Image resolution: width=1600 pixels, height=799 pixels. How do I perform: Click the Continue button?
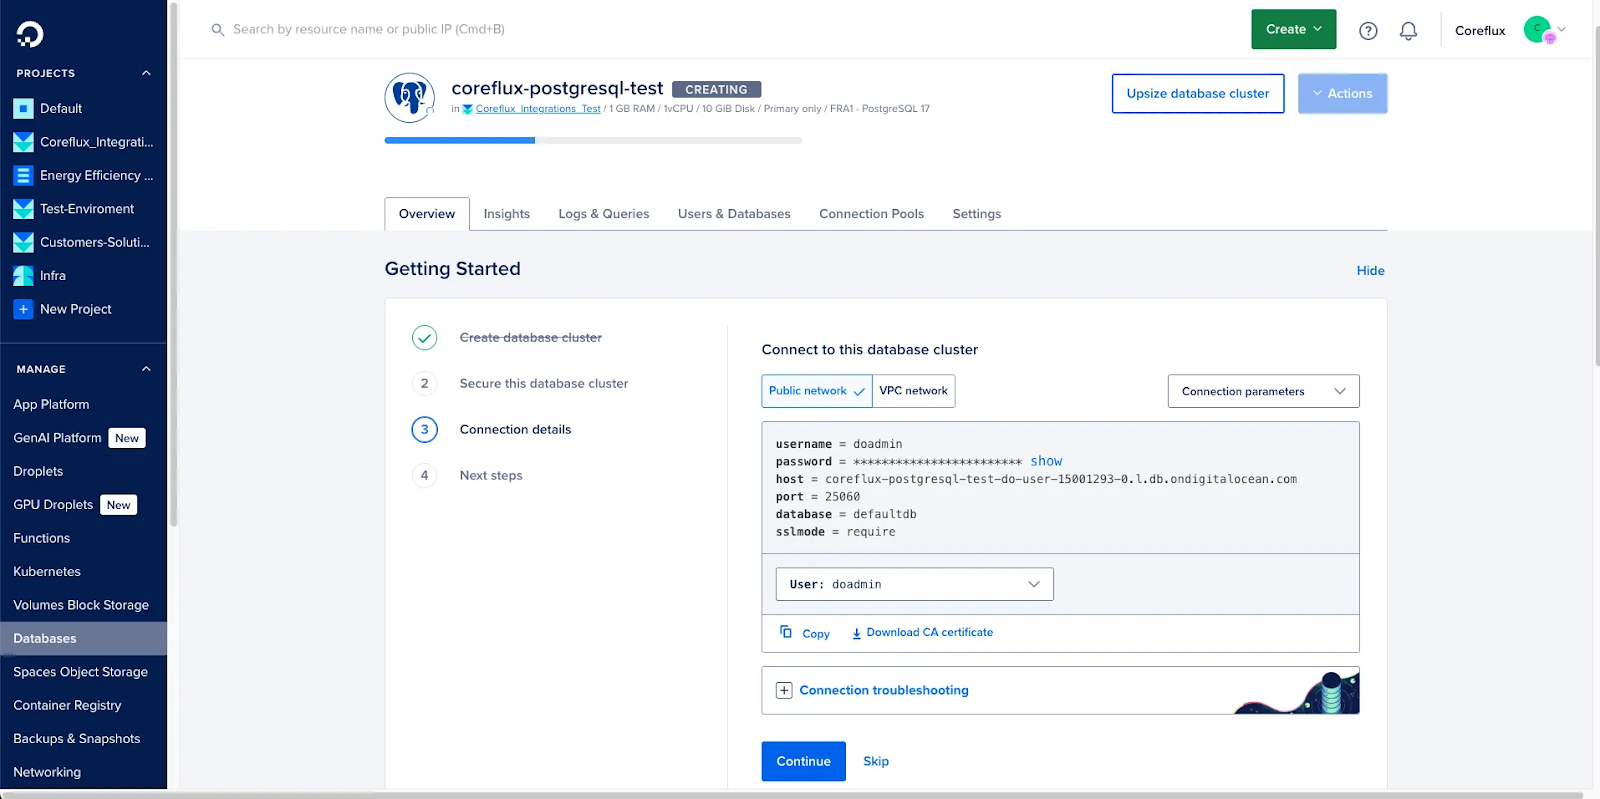point(804,761)
